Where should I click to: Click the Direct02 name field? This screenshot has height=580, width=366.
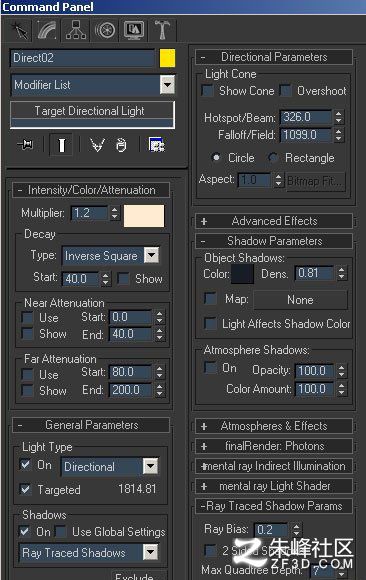83,58
